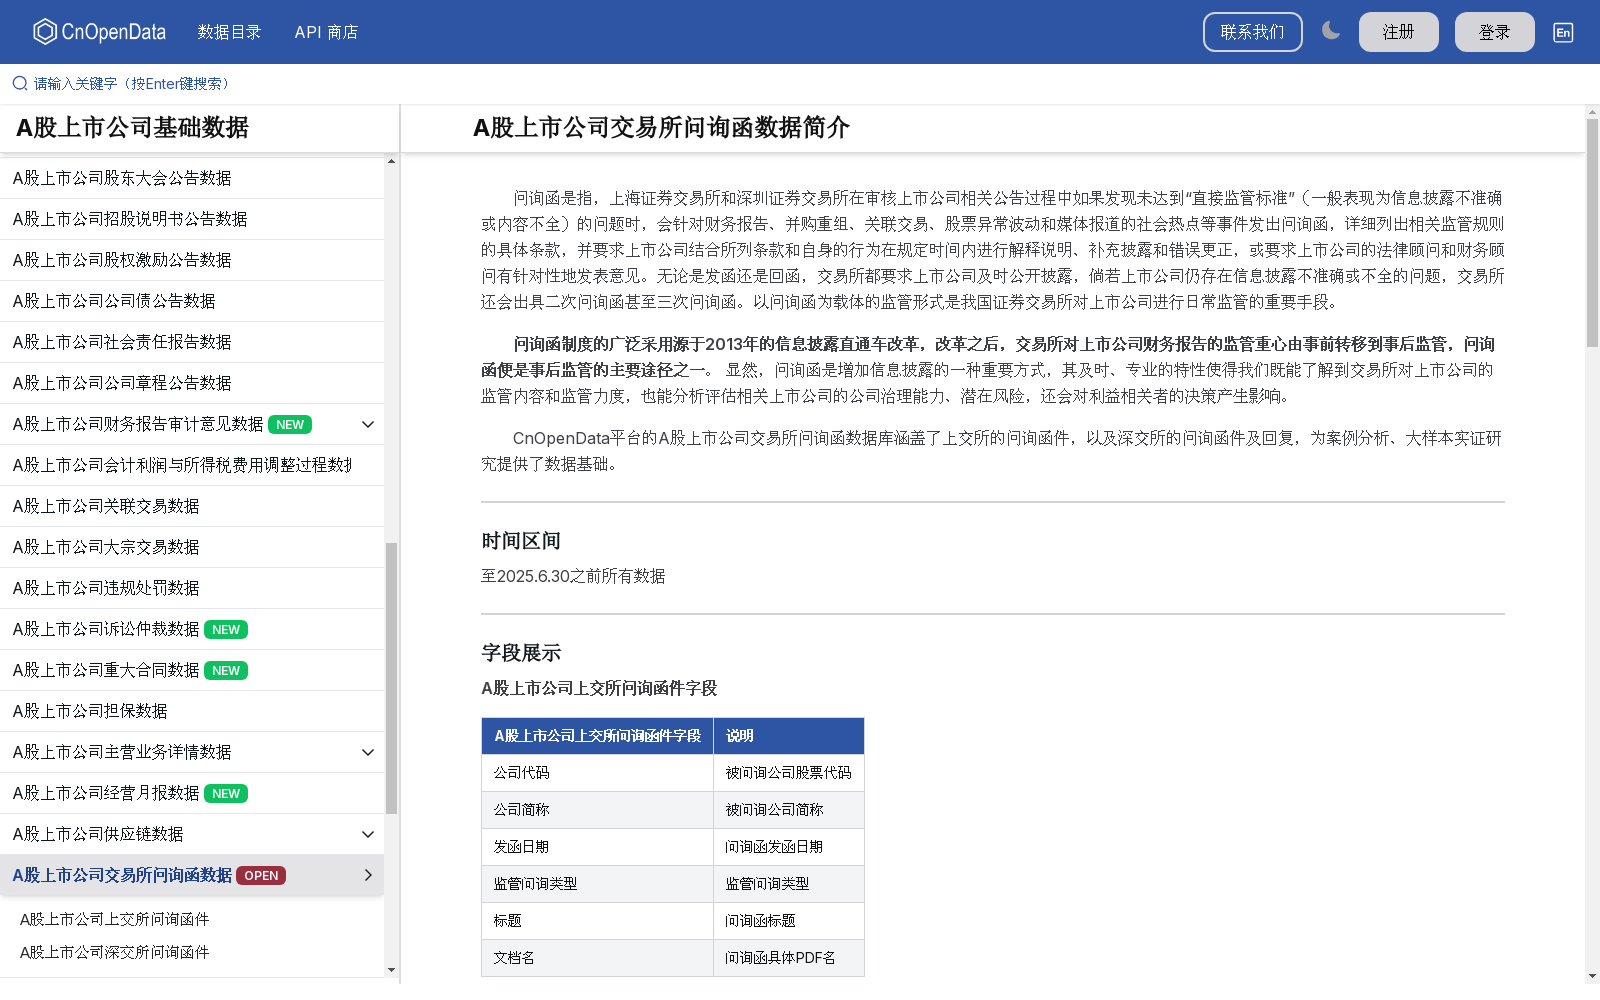Click NEW badge beside 诉讼仲裁数据
This screenshot has width=1600, height=1000.
click(x=226, y=629)
